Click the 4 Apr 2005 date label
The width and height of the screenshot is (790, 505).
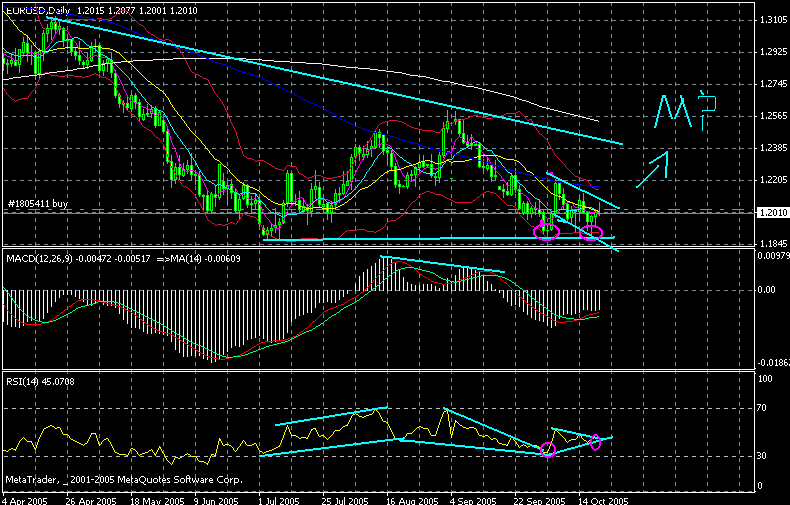(x=25, y=496)
